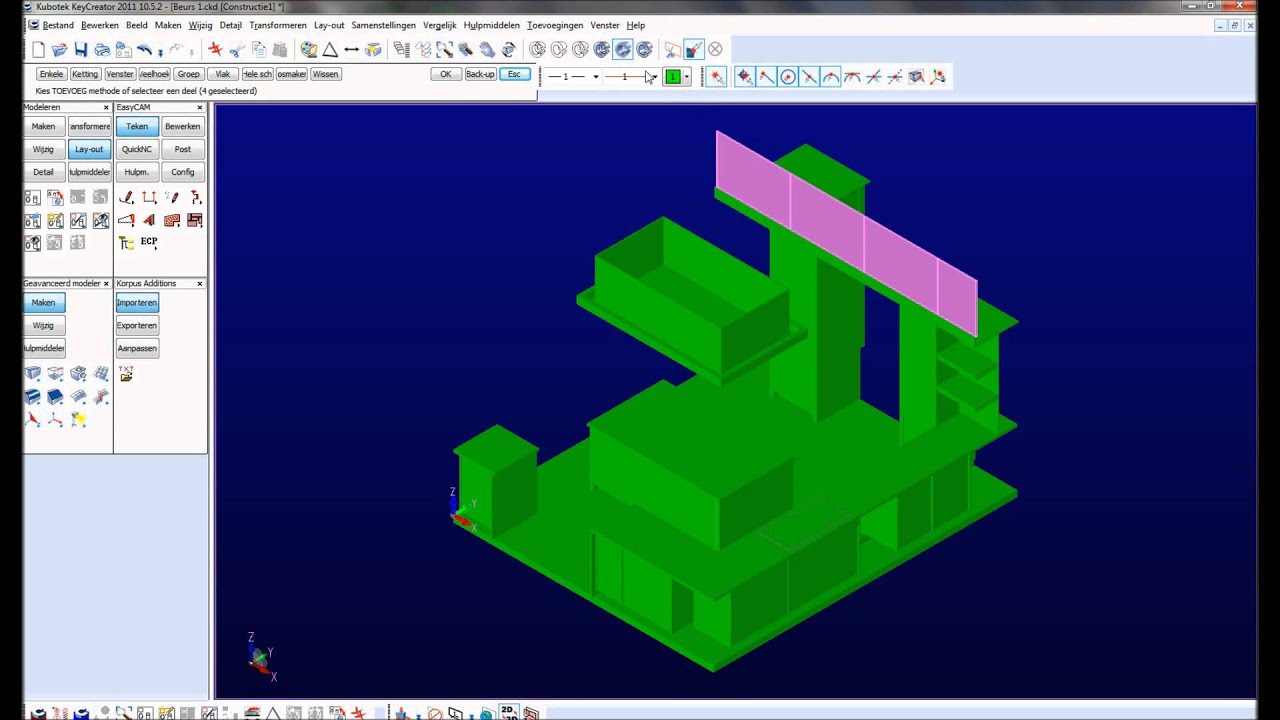Click the scissors clipping plane icon

[672, 50]
